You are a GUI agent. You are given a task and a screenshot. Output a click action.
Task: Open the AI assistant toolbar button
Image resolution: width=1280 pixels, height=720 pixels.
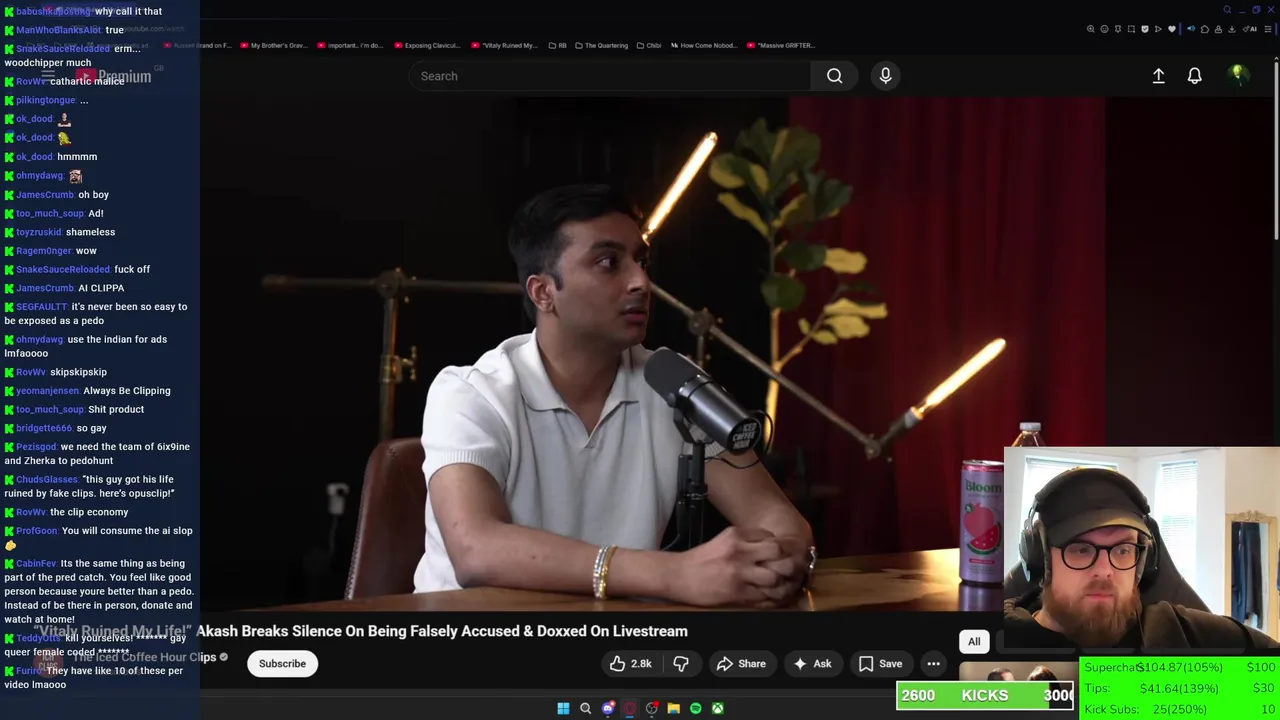point(1250,29)
